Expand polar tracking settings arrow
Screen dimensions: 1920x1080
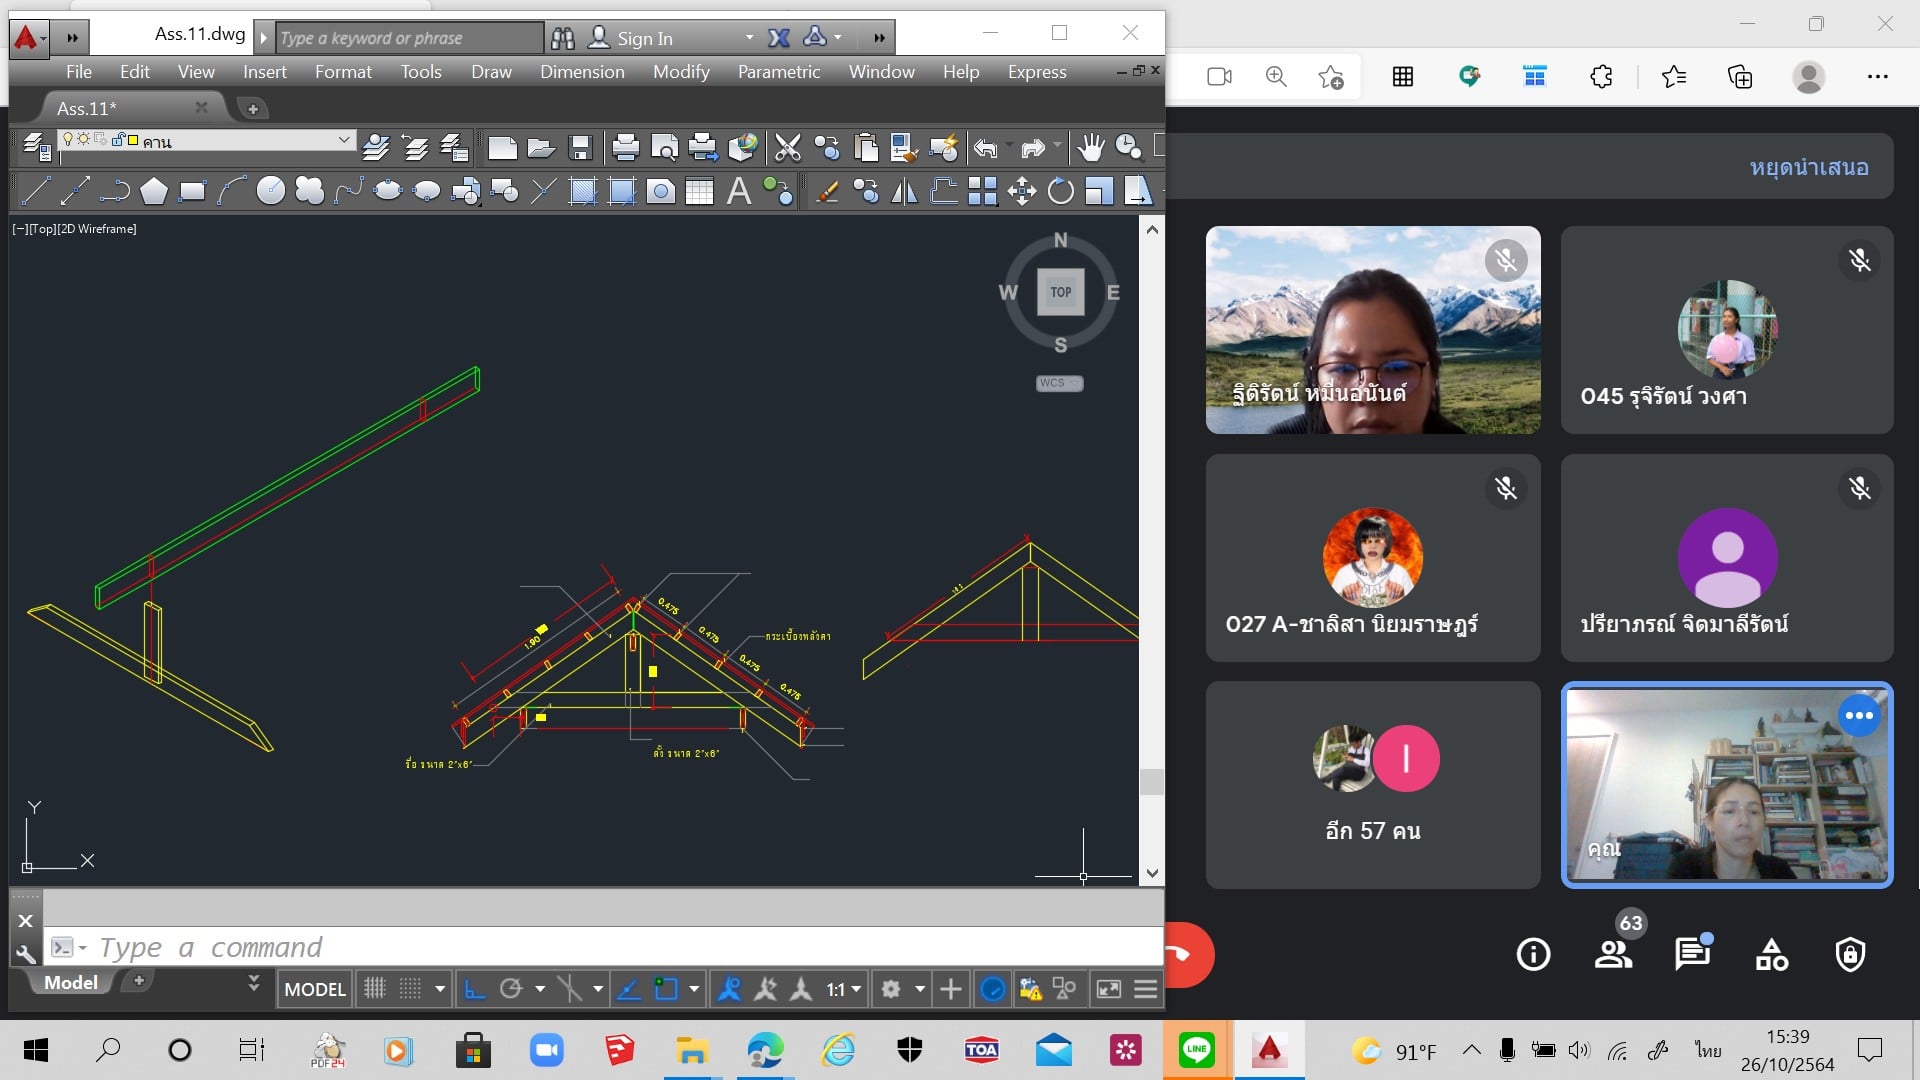[540, 989]
